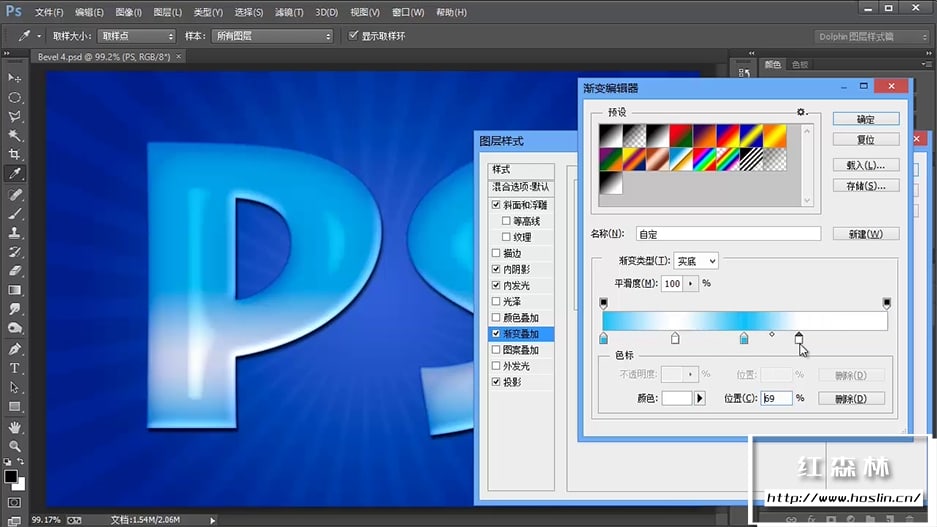Image resolution: width=937 pixels, height=527 pixels.
Task: Click the 名称 input field
Action: click(x=728, y=234)
